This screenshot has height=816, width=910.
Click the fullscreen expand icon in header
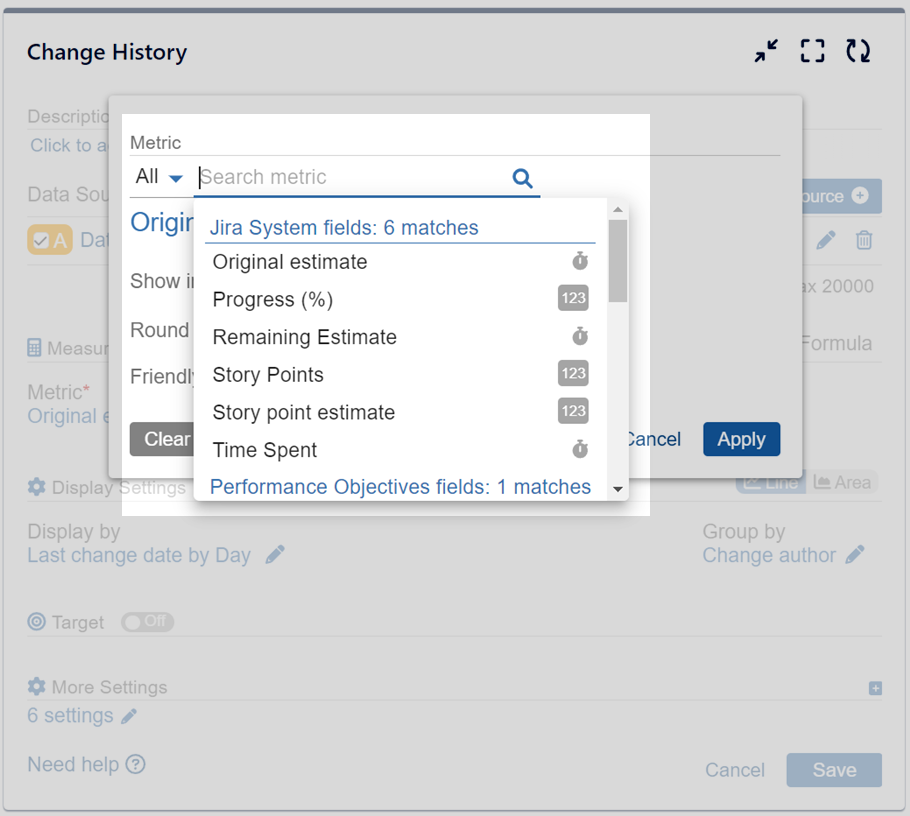click(x=812, y=52)
